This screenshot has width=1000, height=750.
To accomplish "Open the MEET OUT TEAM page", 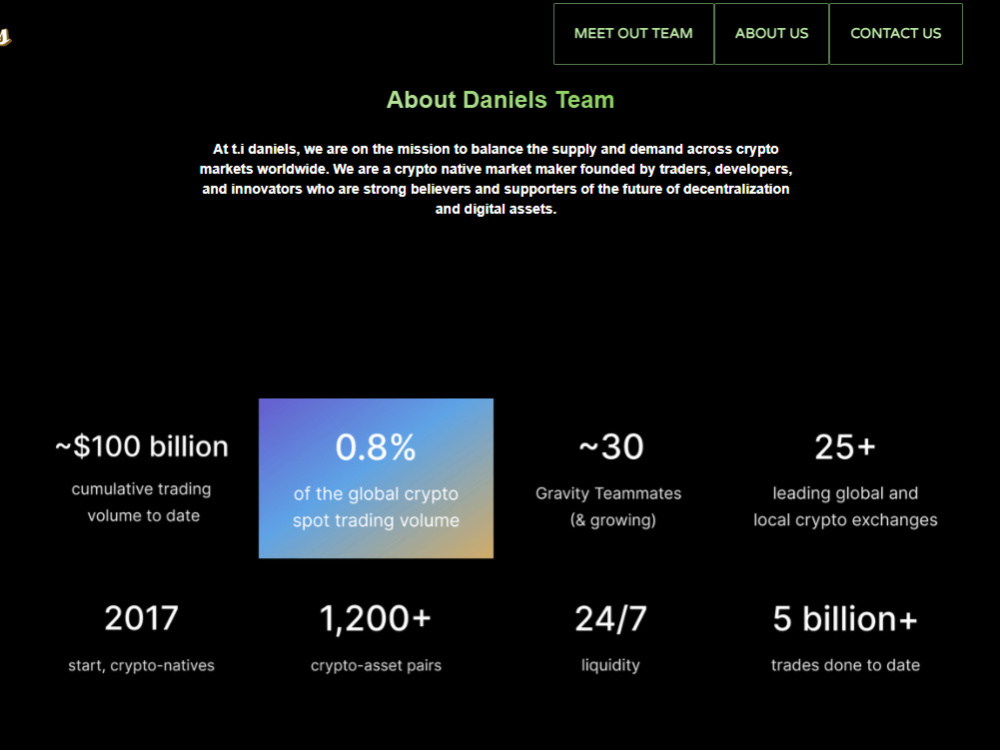I will (x=633, y=34).
